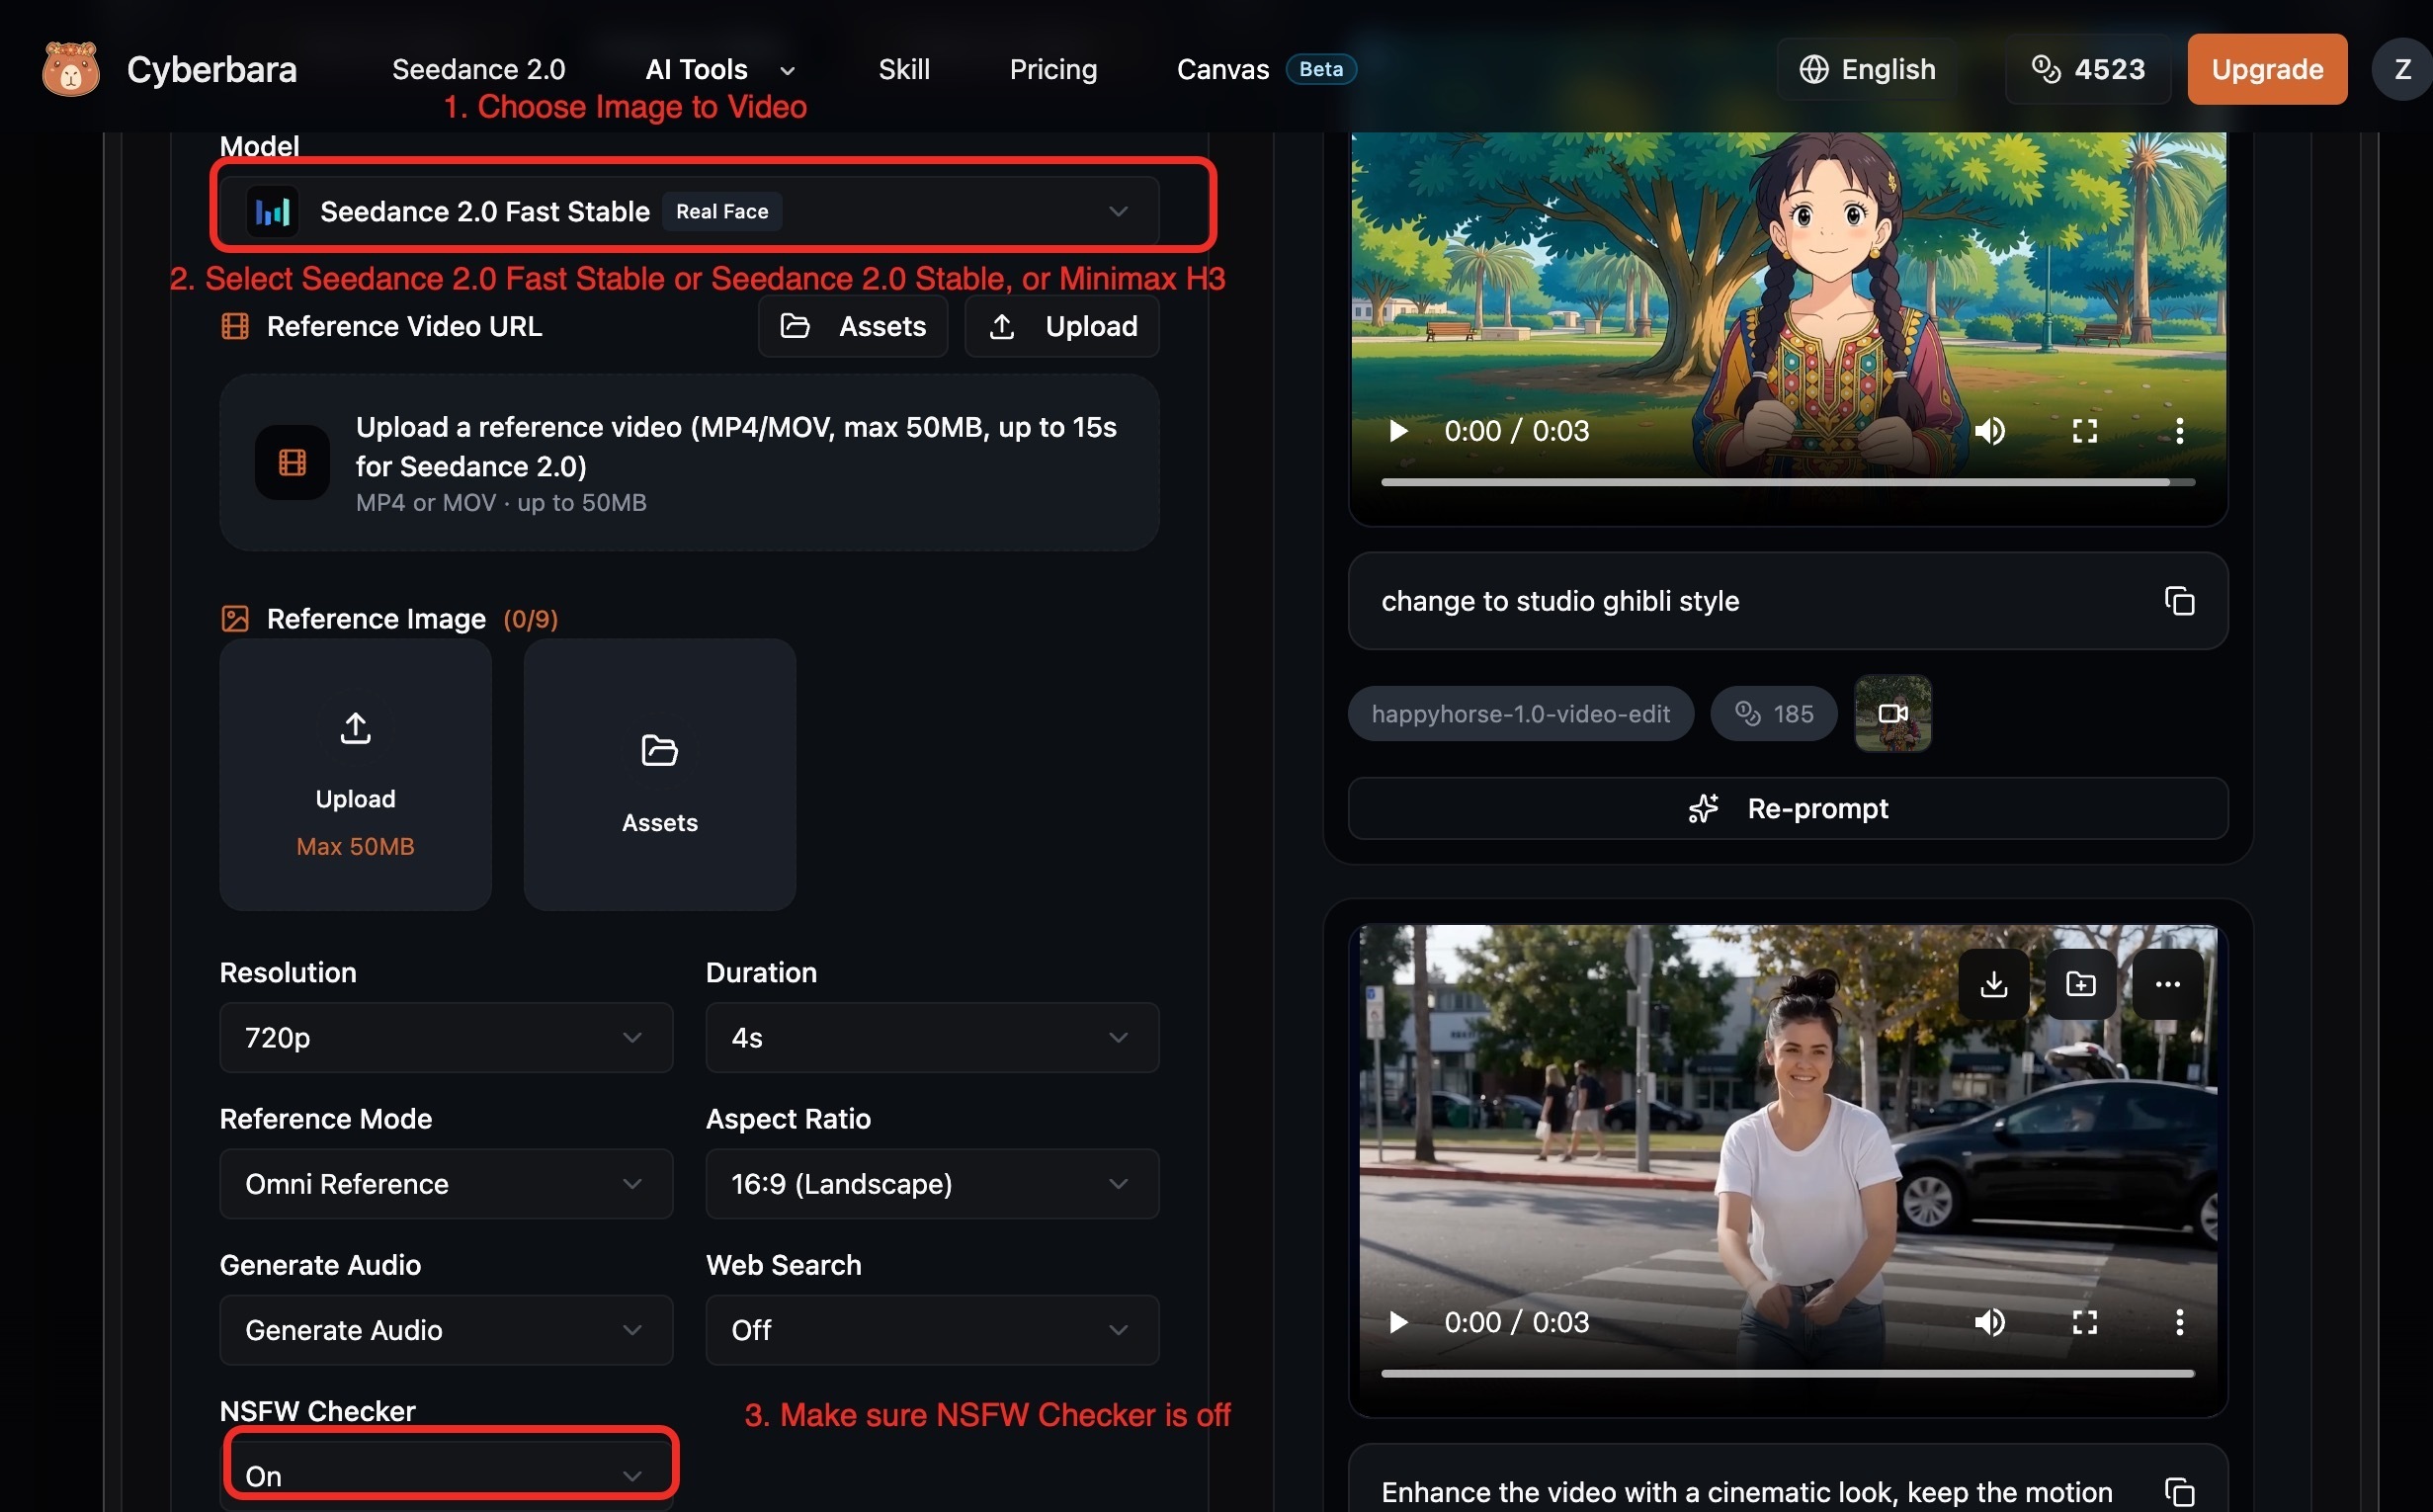Copy the 'Enhance the video' prompt text
Image resolution: width=2433 pixels, height=1512 pixels.
coord(2179,1492)
